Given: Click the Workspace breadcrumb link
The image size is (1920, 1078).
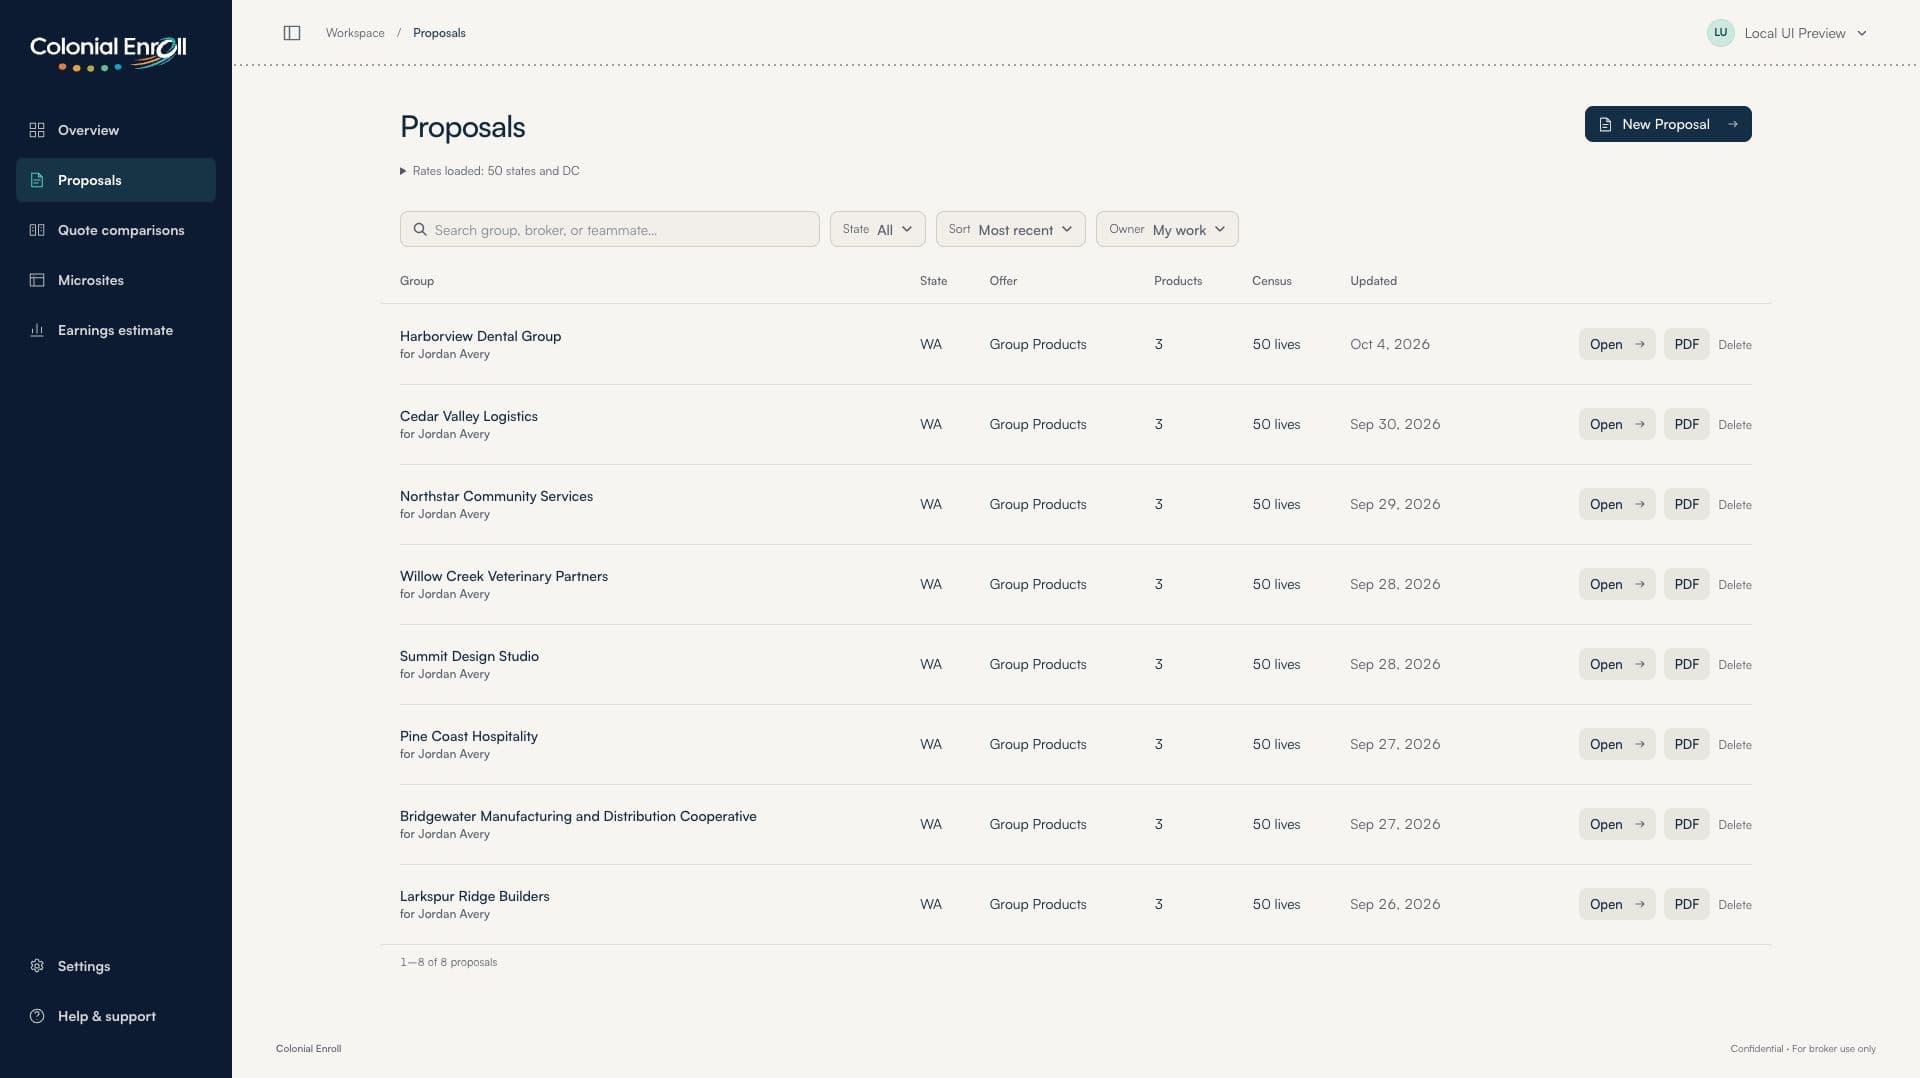Looking at the screenshot, I should 355,33.
